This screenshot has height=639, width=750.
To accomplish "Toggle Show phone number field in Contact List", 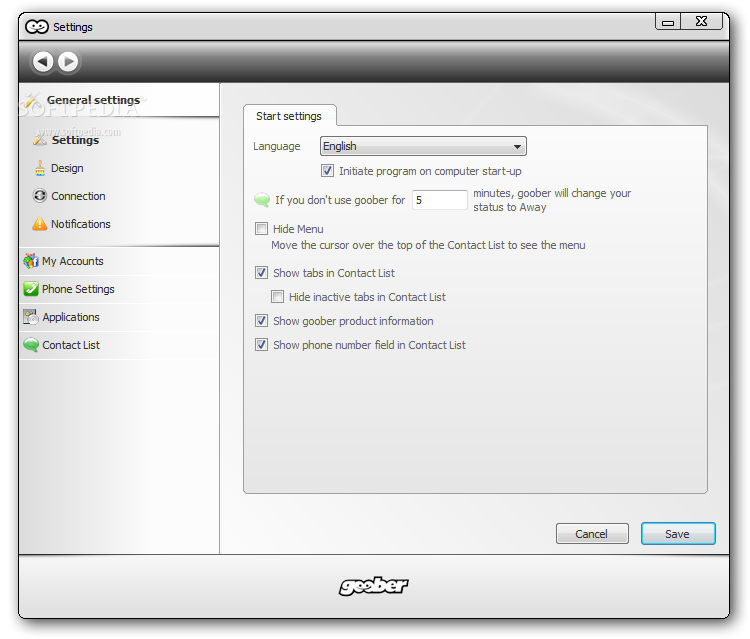I will 262,344.
